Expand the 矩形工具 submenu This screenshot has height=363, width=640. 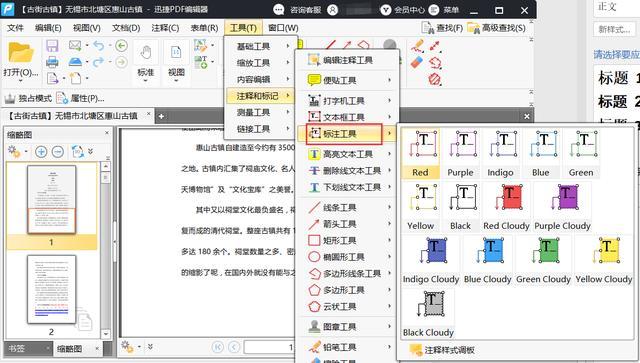[347, 241]
